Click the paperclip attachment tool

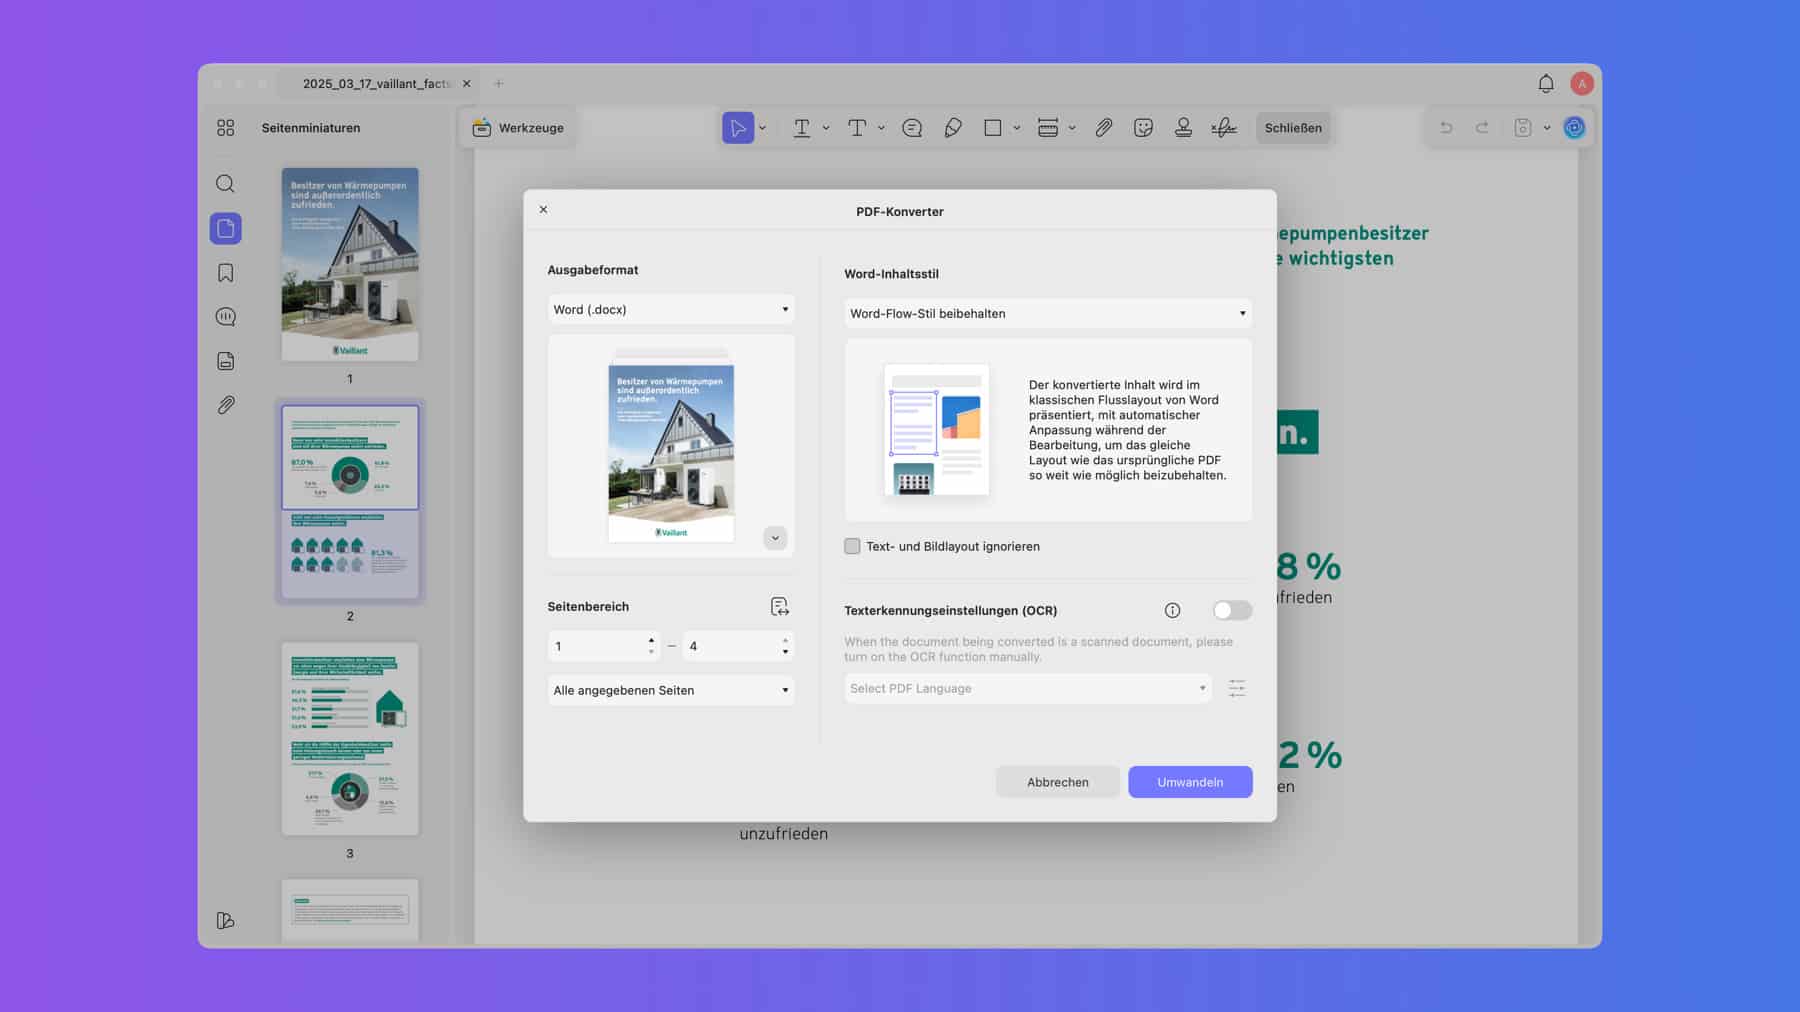click(x=1103, y=127)
